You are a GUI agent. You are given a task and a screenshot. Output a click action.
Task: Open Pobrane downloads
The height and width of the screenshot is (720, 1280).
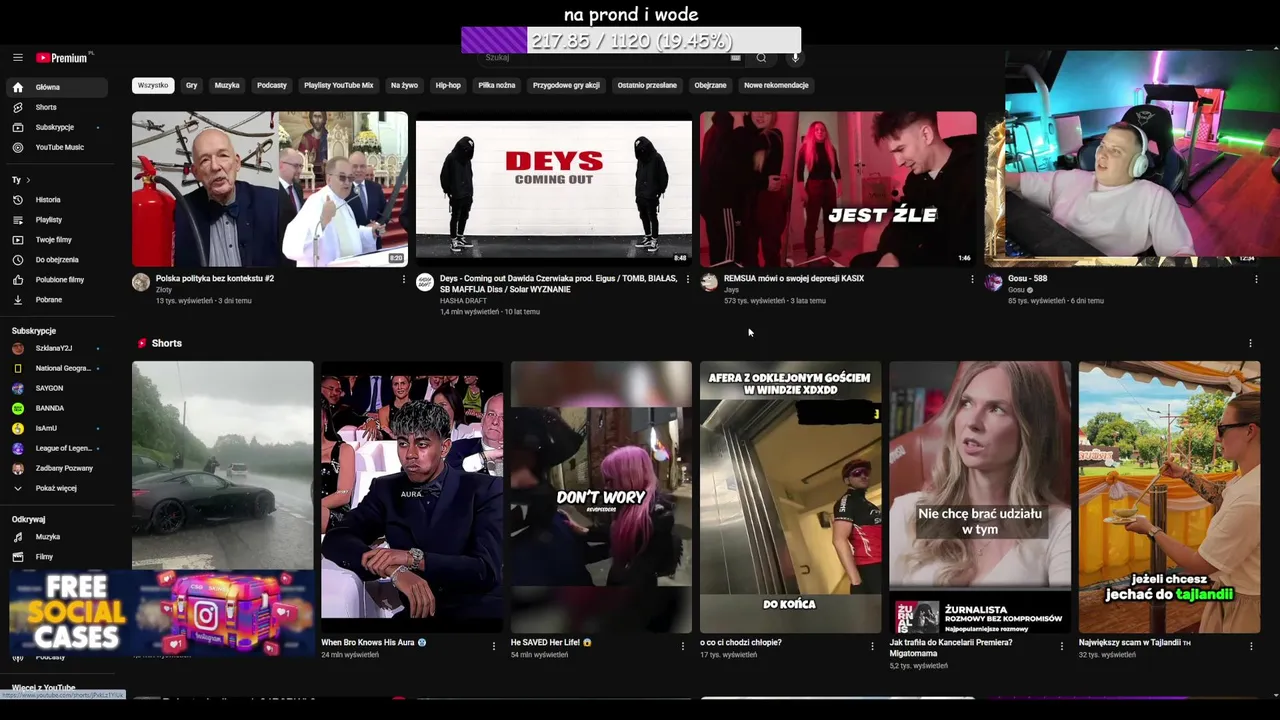(x=49, y=300)
